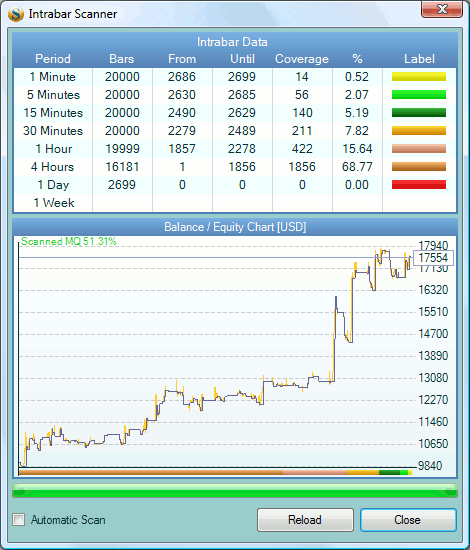Click the 17554 balance value marker
This screenshot has height=550, width=470.
[x=434, y=258]
